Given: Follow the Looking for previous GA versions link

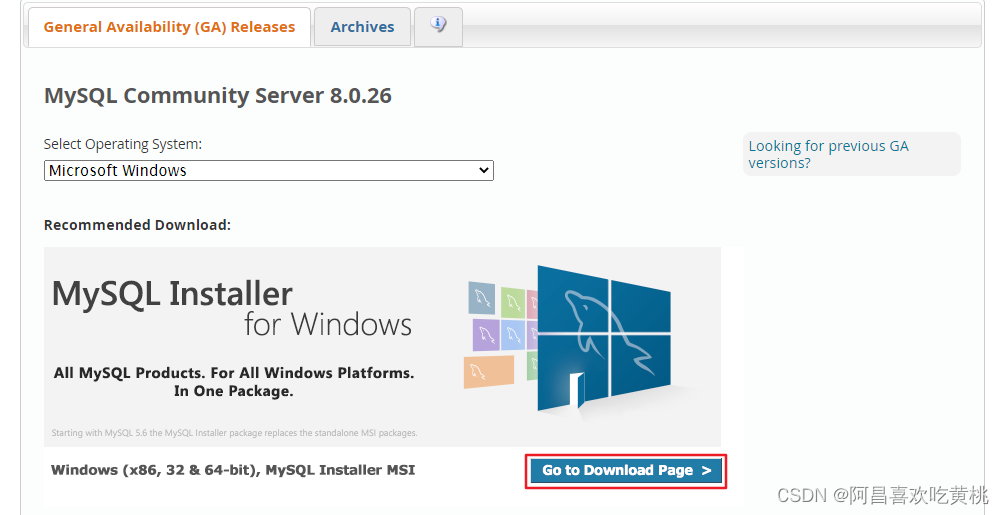Looking at the screenshot, I should (829, 154).
